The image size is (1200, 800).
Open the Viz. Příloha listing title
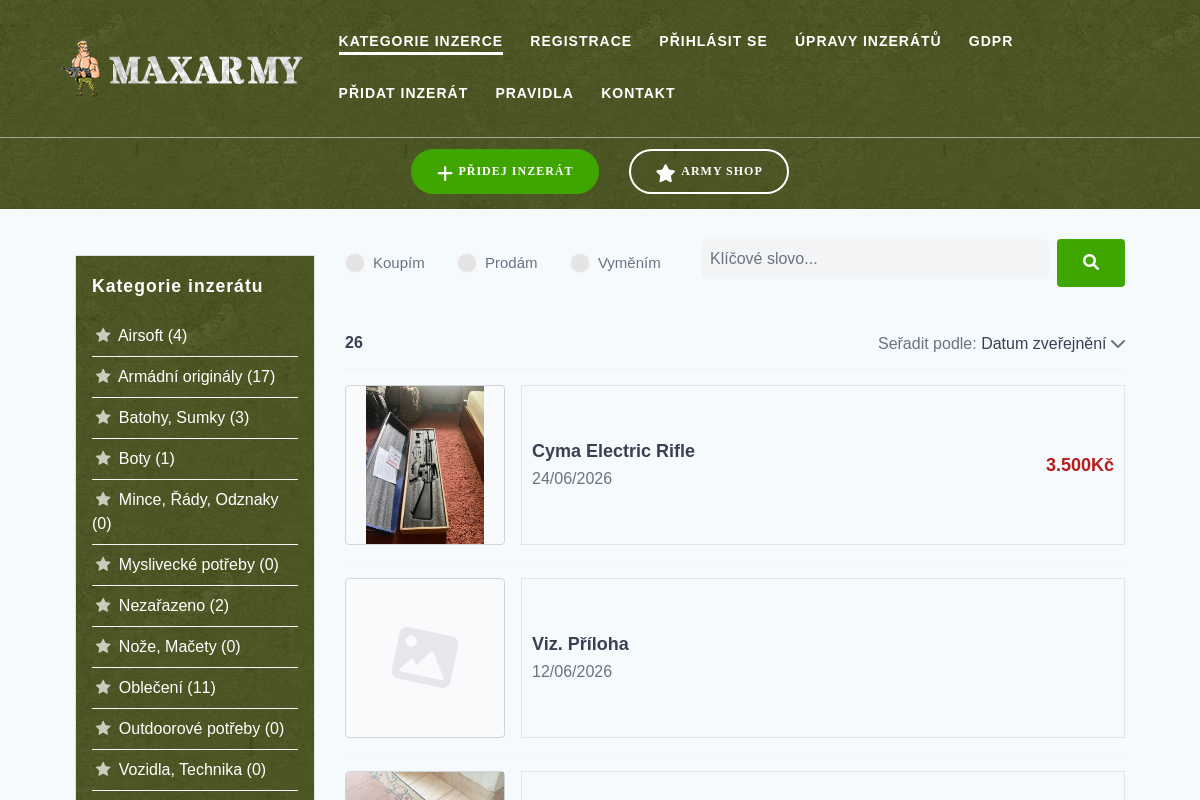pyautogui.click(x=580, y=644)
